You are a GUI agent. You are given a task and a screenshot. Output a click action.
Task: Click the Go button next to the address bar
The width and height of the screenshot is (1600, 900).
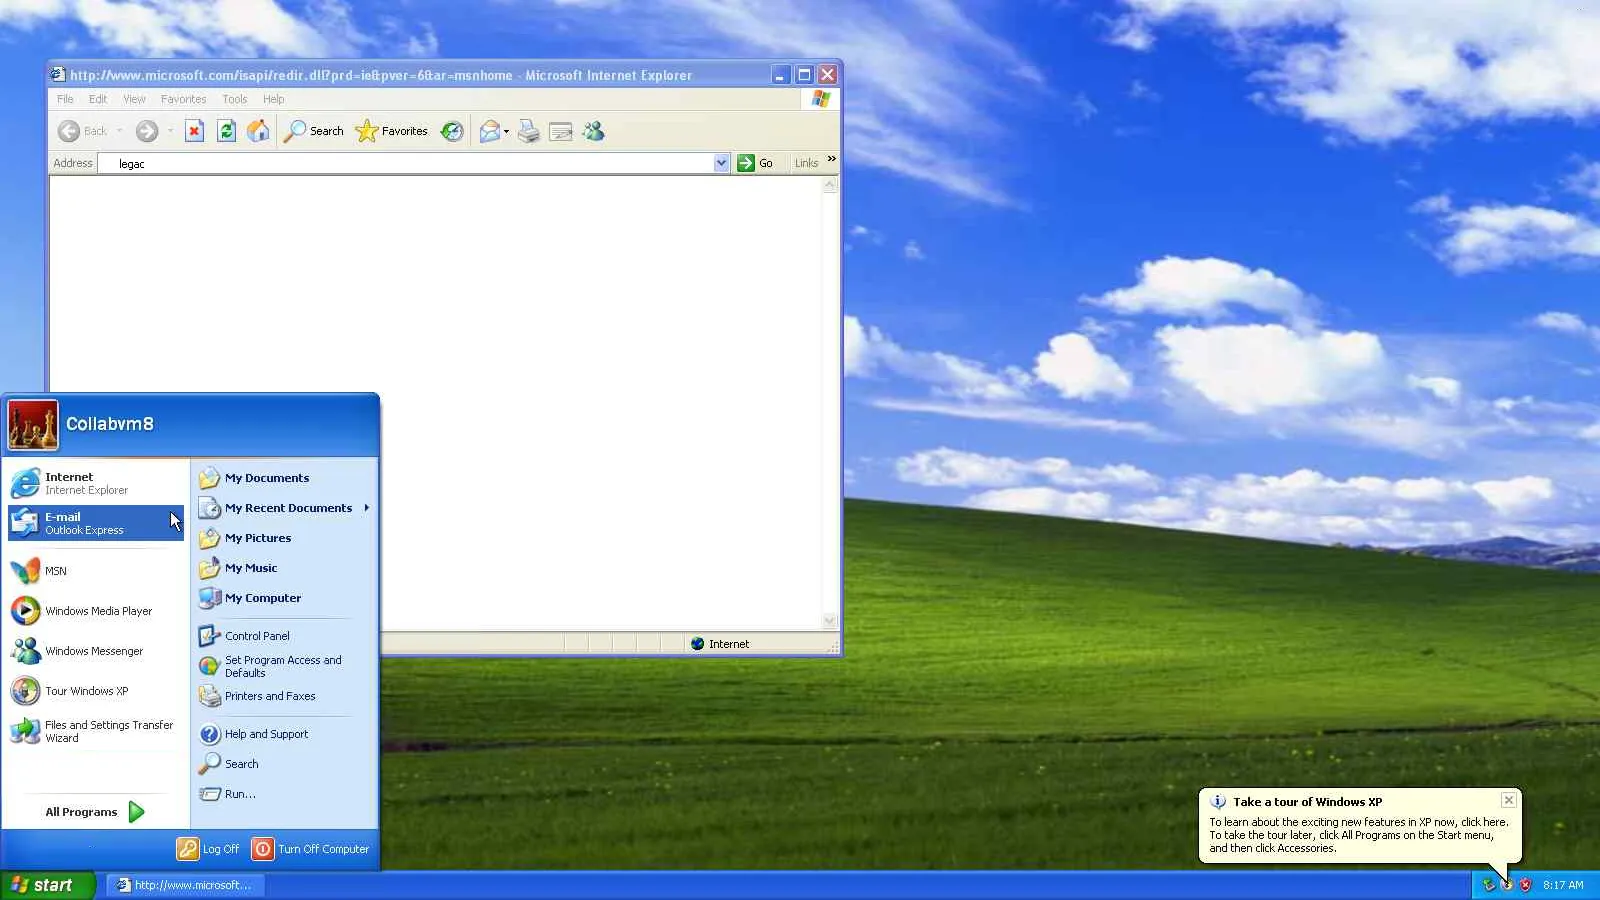[755, 163]
